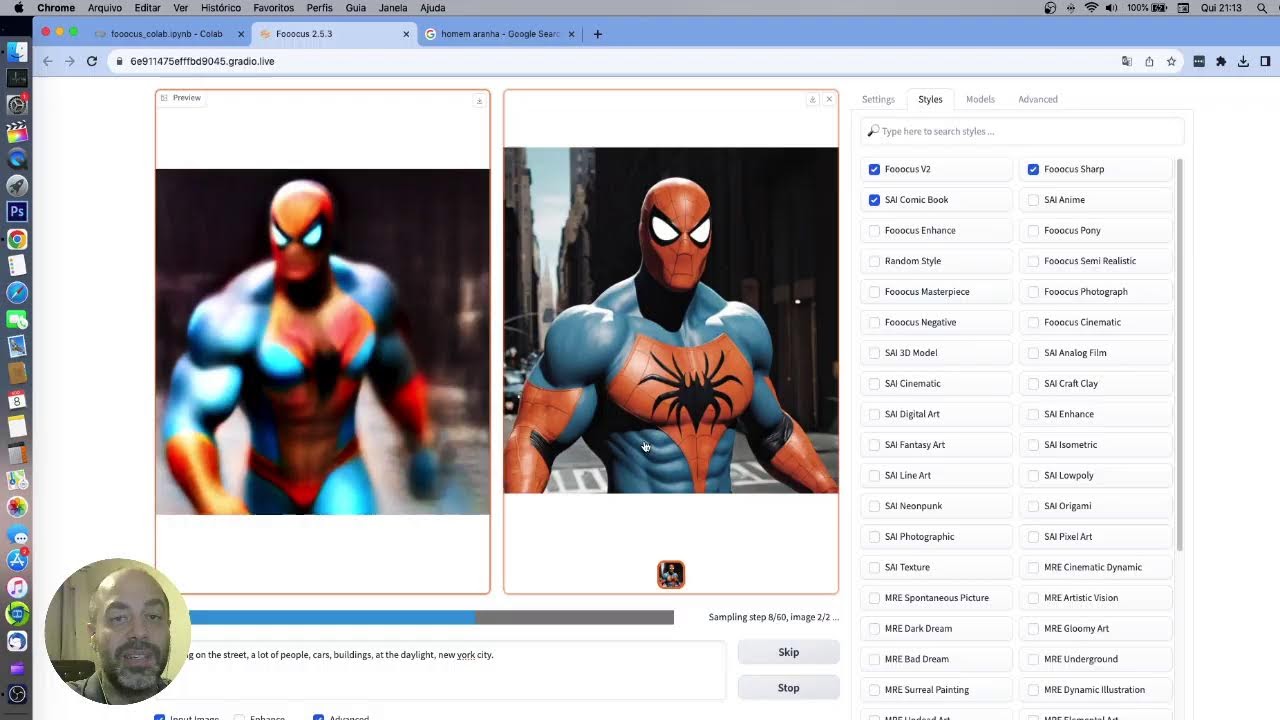Image resolution: width=1280 pixels, height=720 pixels.
Task: Click the clock 'Qui 21:13' in menu bar
Action: coord(1222,8)
